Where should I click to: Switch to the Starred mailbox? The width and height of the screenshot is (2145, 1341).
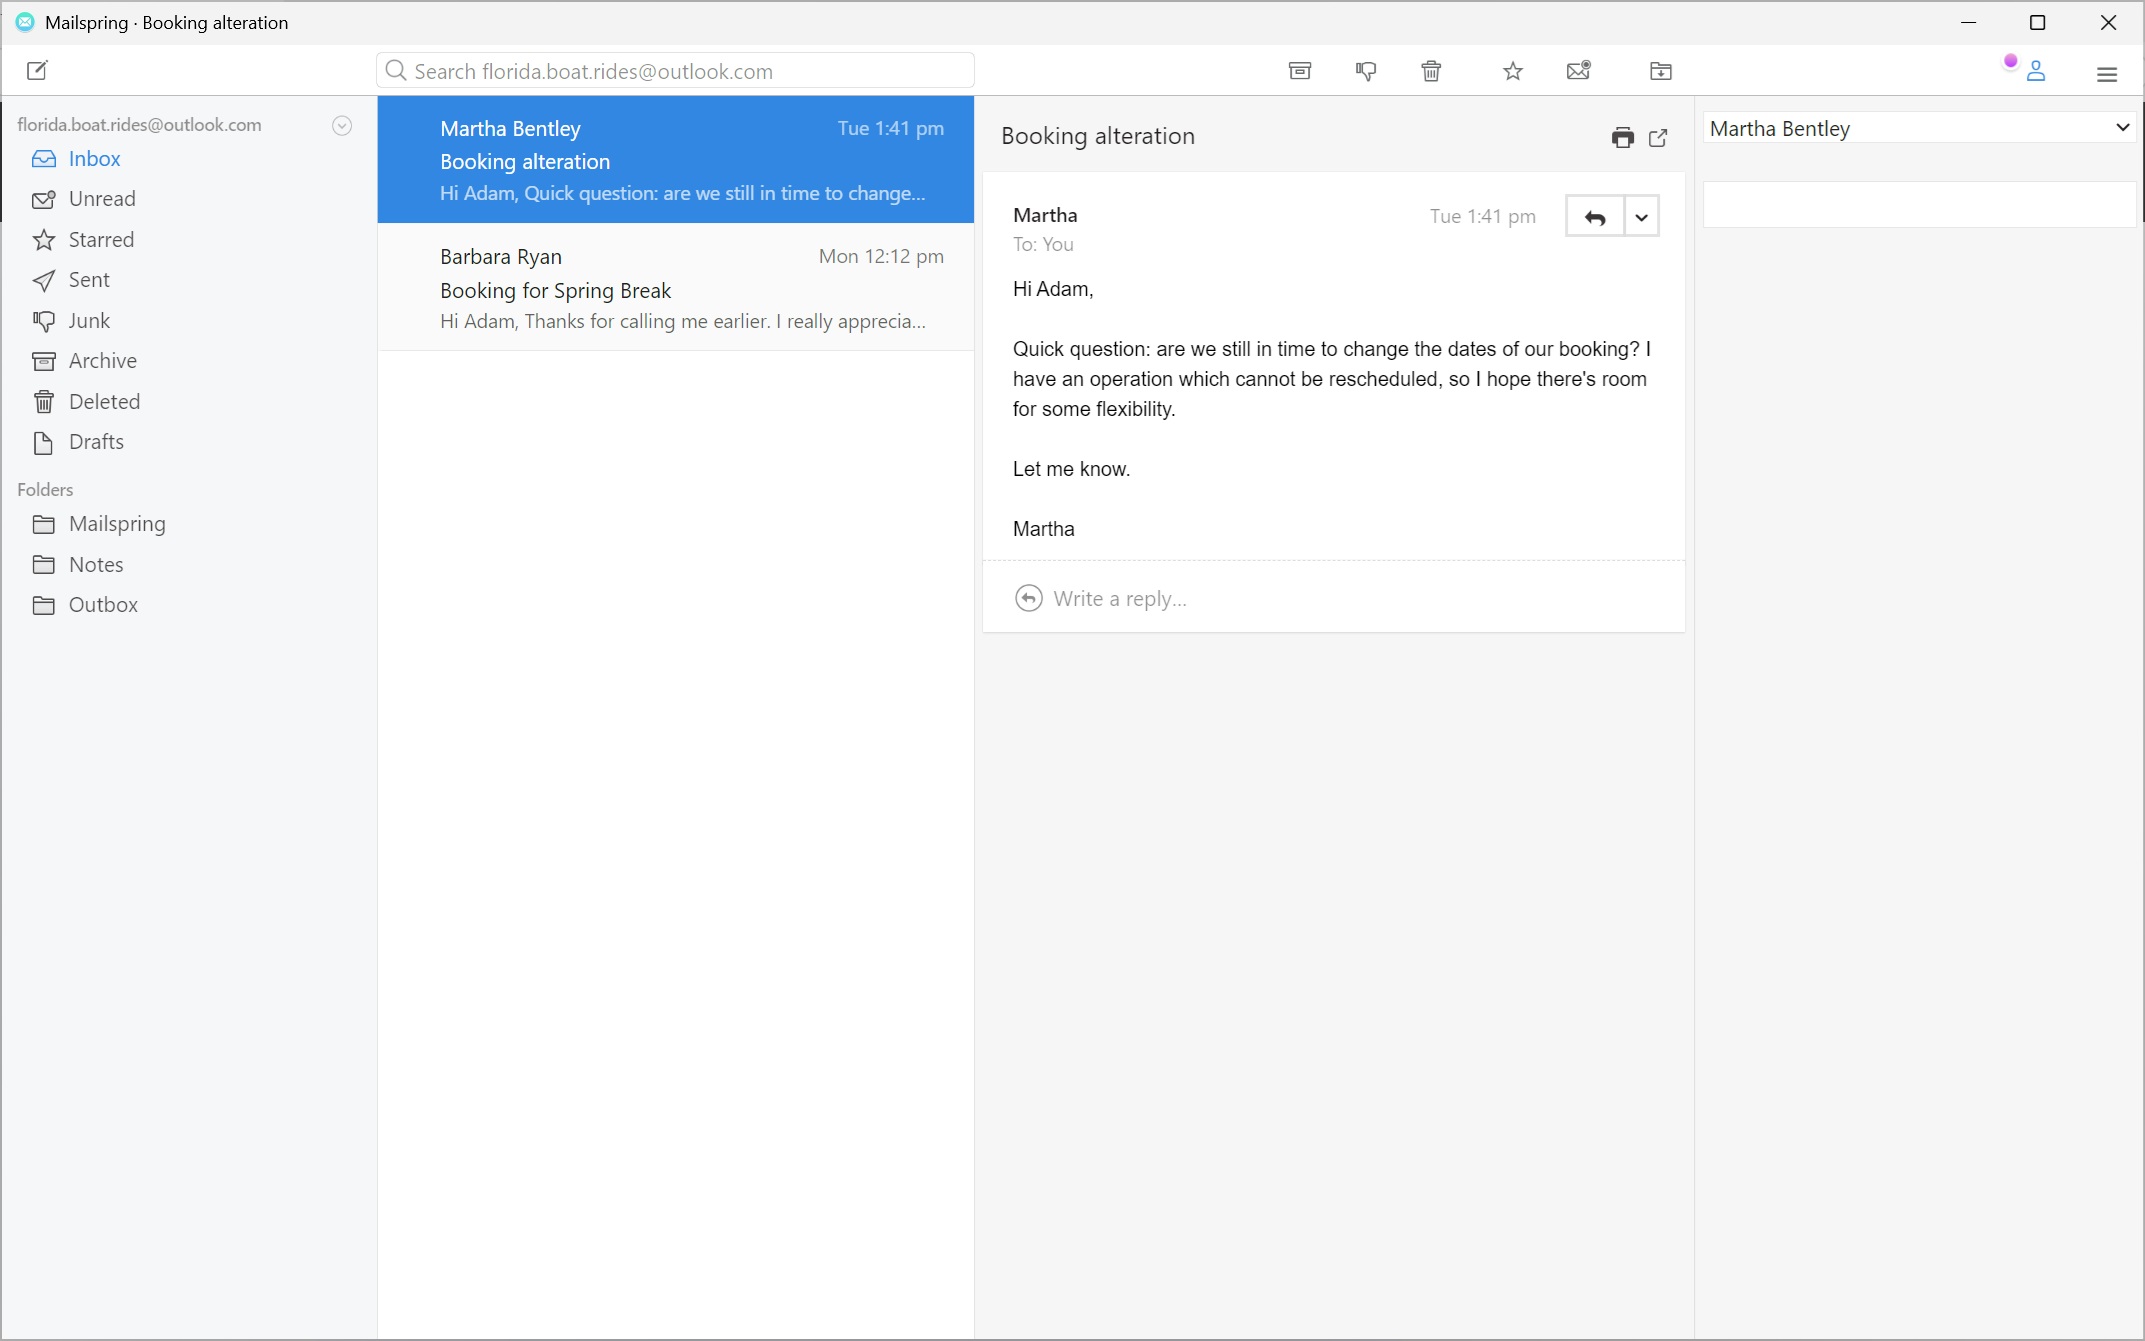pyautogui.click(x=100, y=239)
